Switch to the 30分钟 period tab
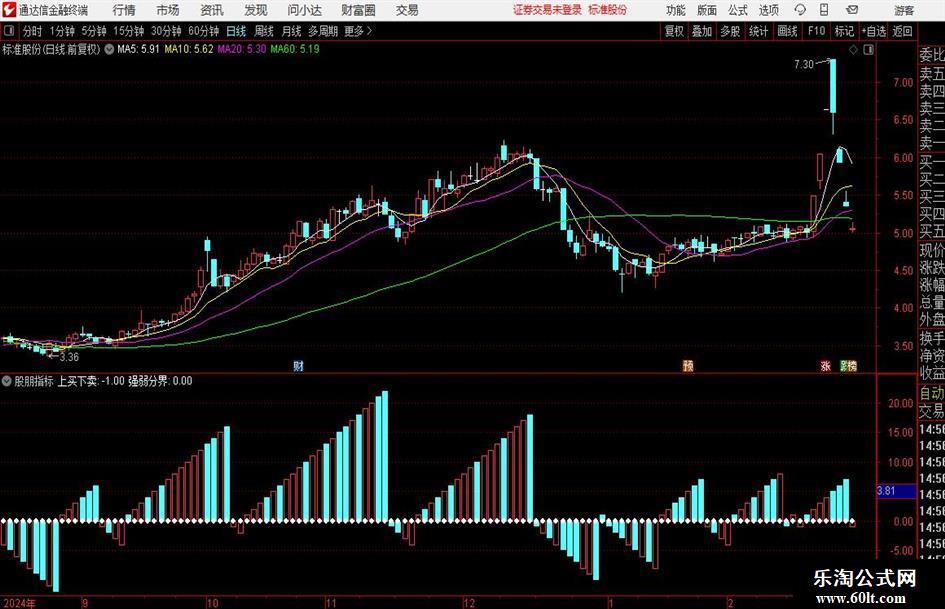The width and height of the screenshot is (945, 609). (x=166, y=31)
